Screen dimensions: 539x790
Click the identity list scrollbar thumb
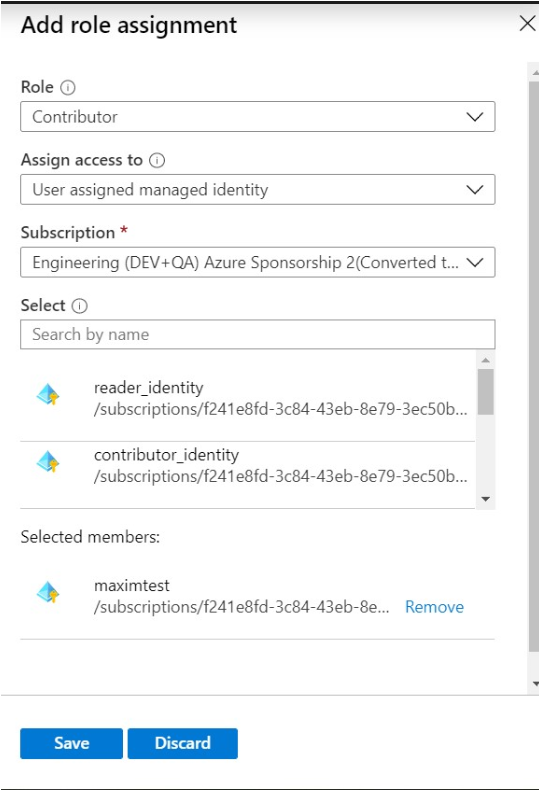coord(486,392)
